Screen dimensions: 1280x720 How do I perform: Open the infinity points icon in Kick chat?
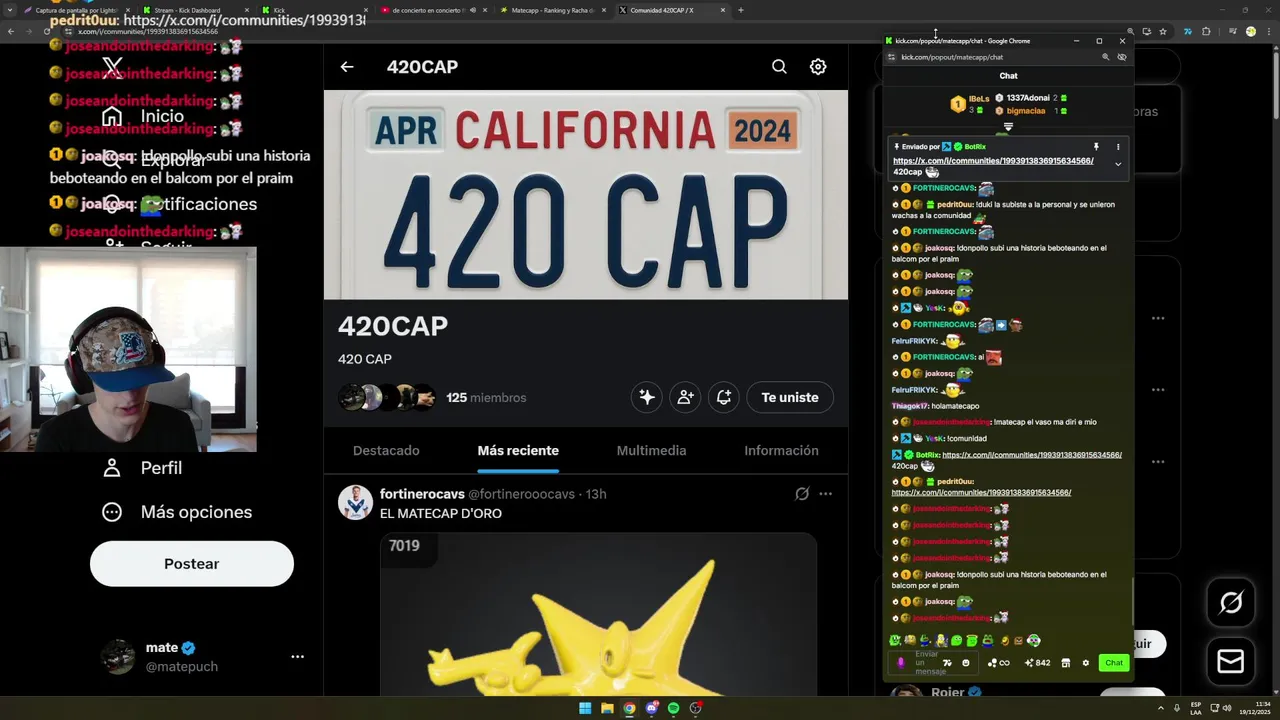(999, 663)
